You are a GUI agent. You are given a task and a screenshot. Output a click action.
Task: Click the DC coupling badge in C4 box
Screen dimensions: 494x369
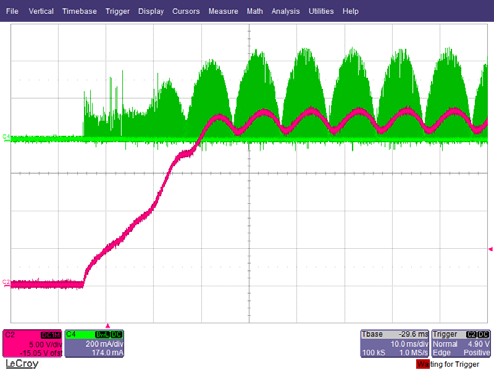coord(117,334)
